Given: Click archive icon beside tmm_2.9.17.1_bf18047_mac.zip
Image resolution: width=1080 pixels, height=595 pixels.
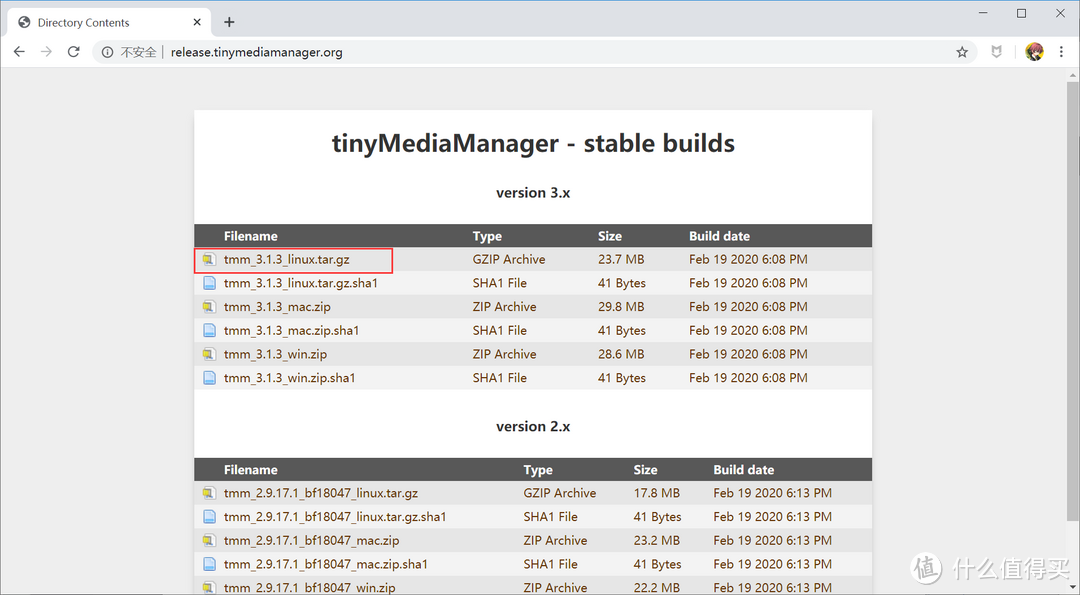Looking at the screenshot, I should pos(209,541).
